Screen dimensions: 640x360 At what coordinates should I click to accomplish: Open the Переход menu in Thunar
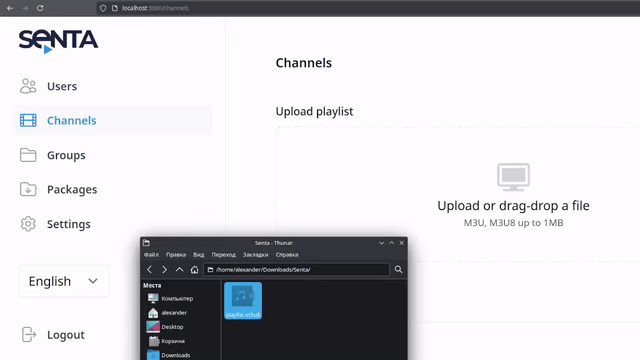(223, 255)
